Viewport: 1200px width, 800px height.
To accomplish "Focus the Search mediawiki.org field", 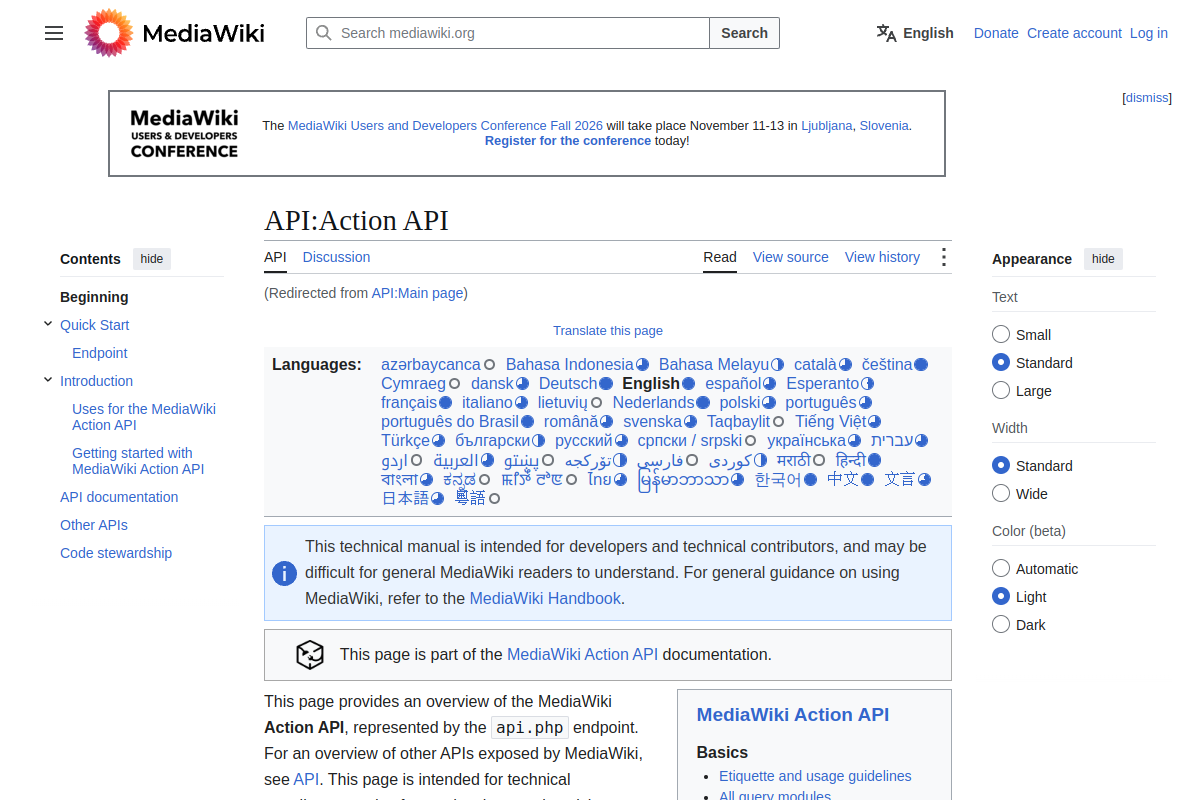I will point(508,33).
